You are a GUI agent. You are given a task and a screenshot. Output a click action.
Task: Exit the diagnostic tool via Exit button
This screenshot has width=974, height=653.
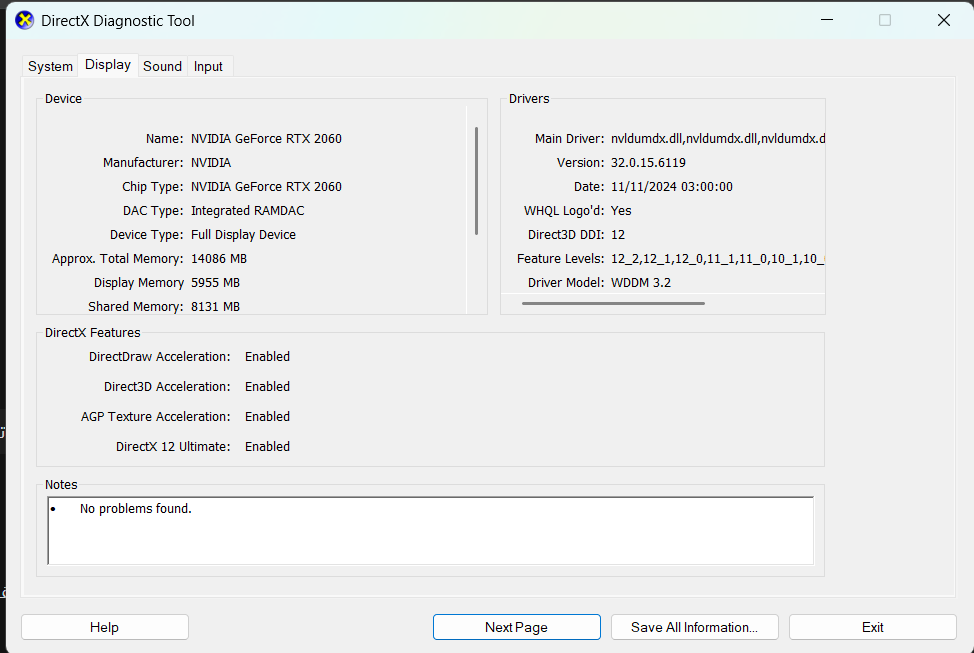coord(872,627)
